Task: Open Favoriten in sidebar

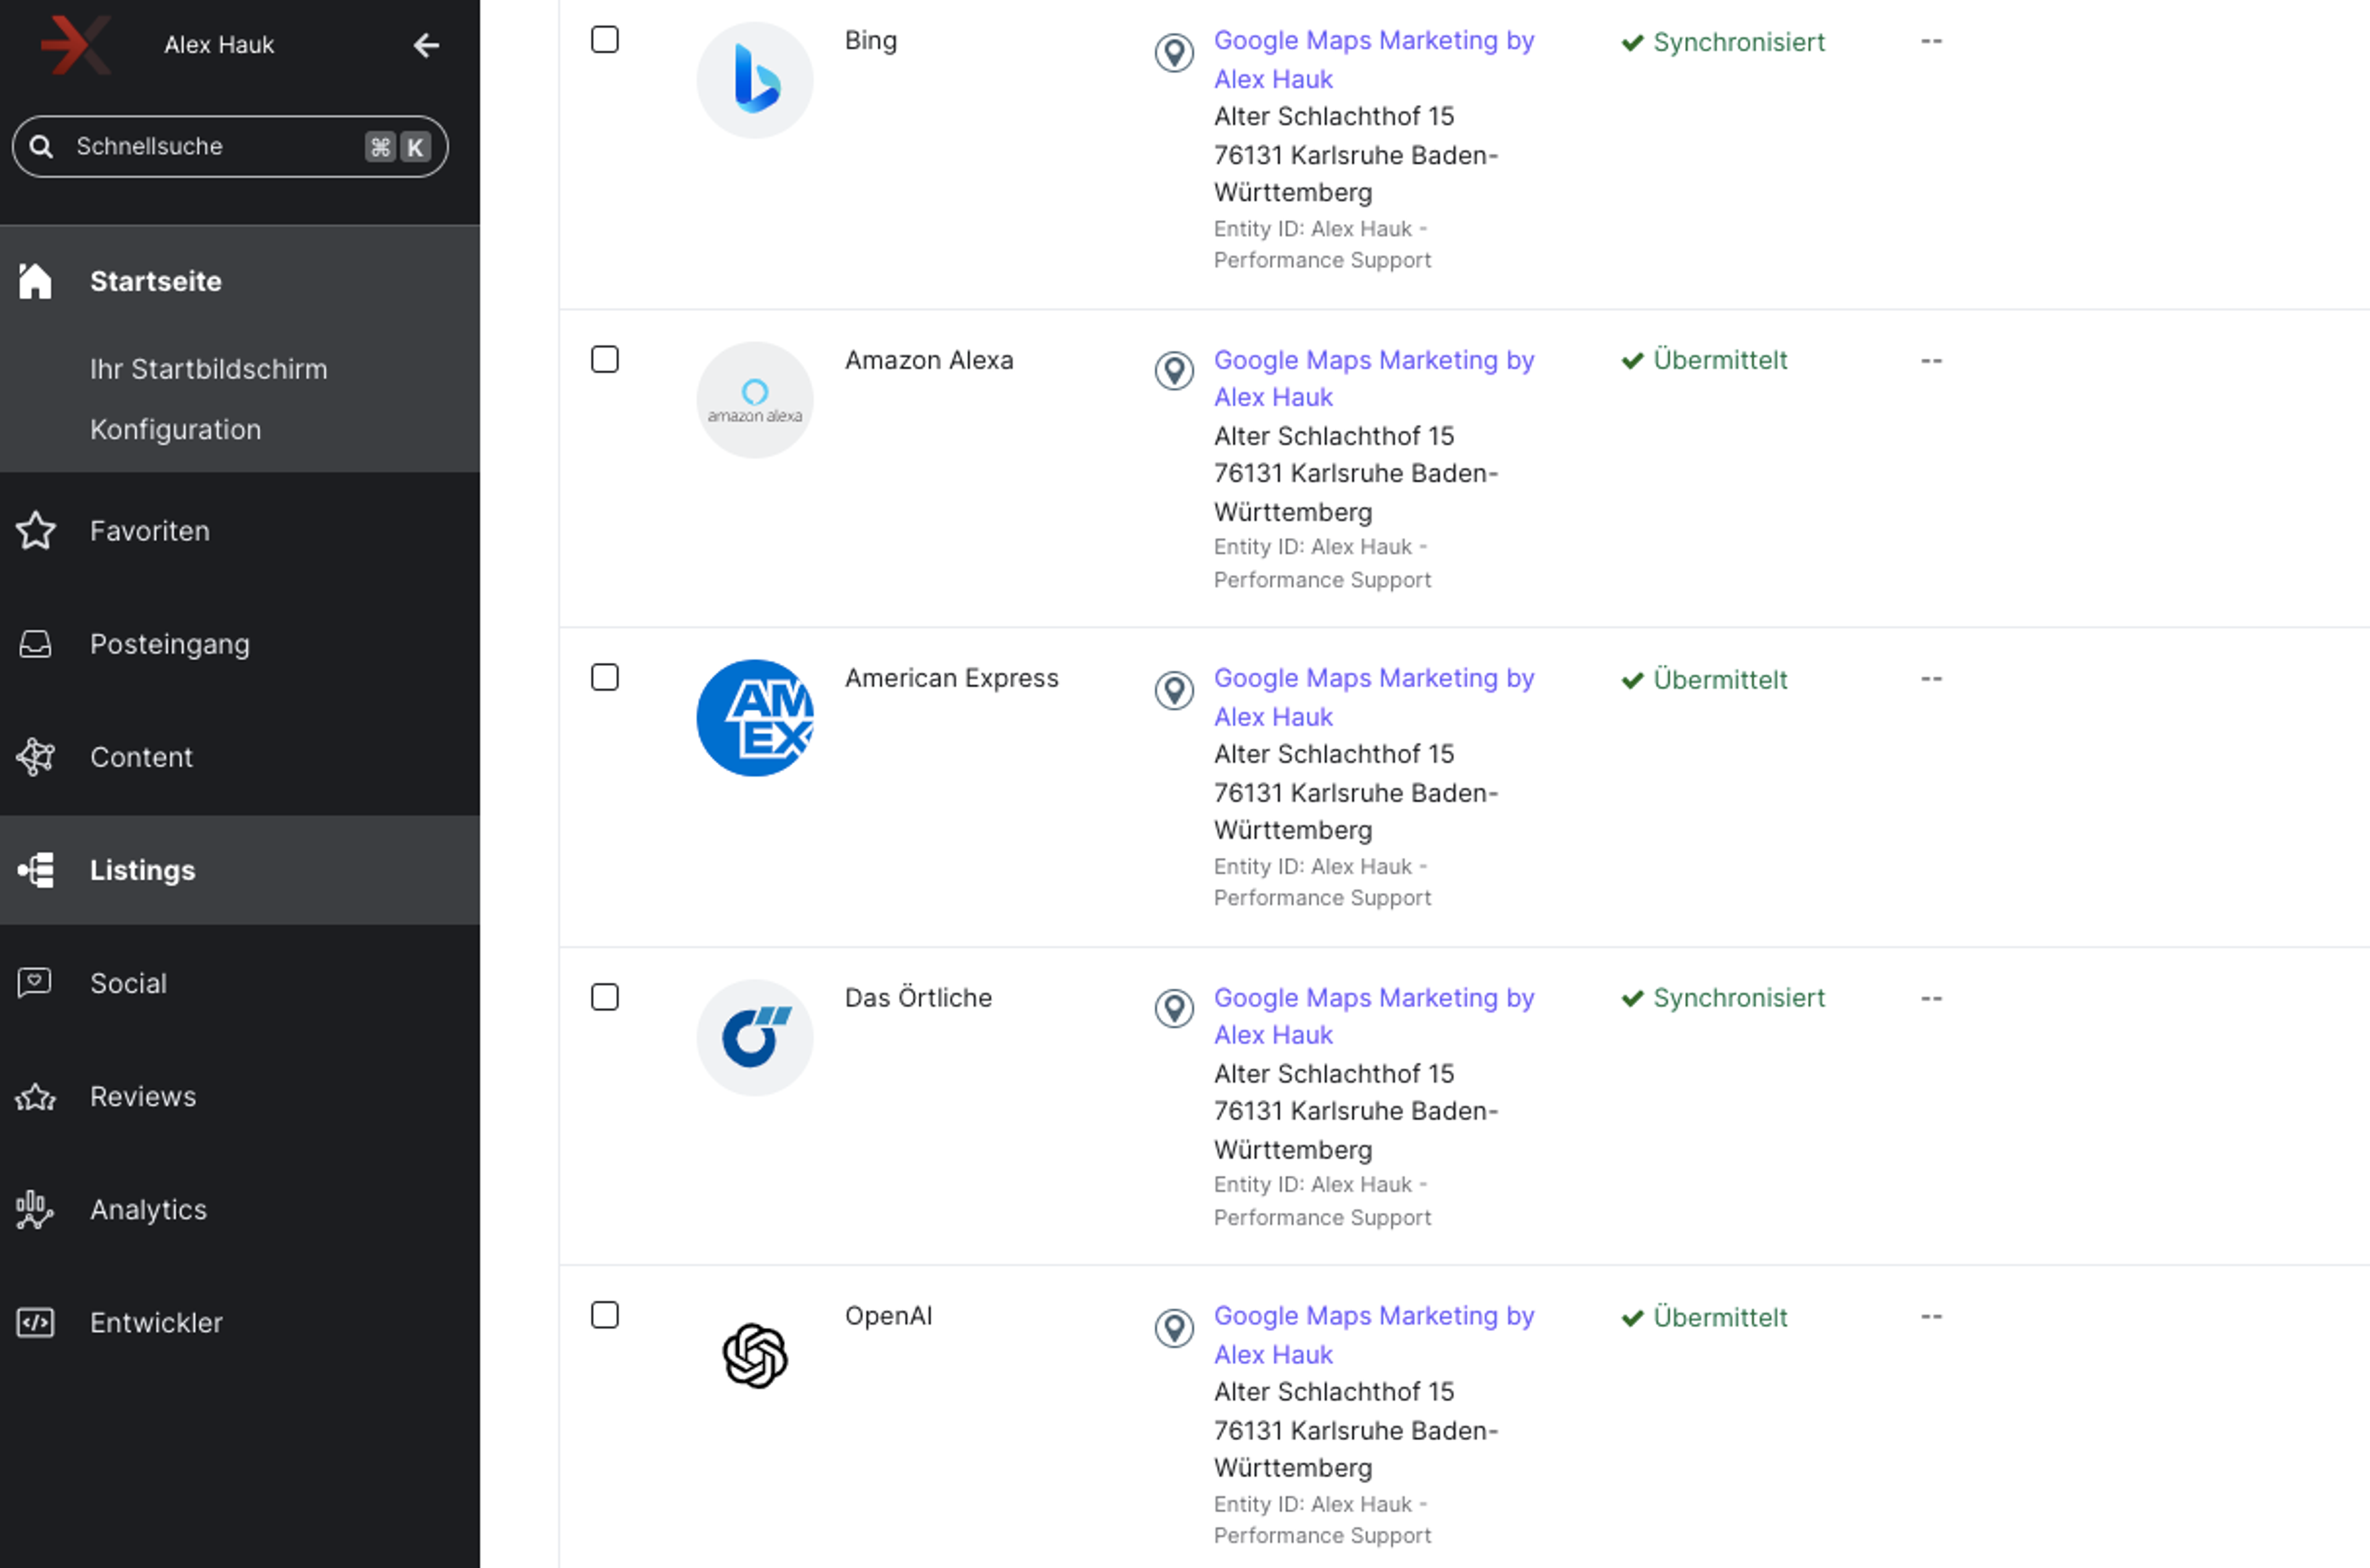Action: pos(240,531)
